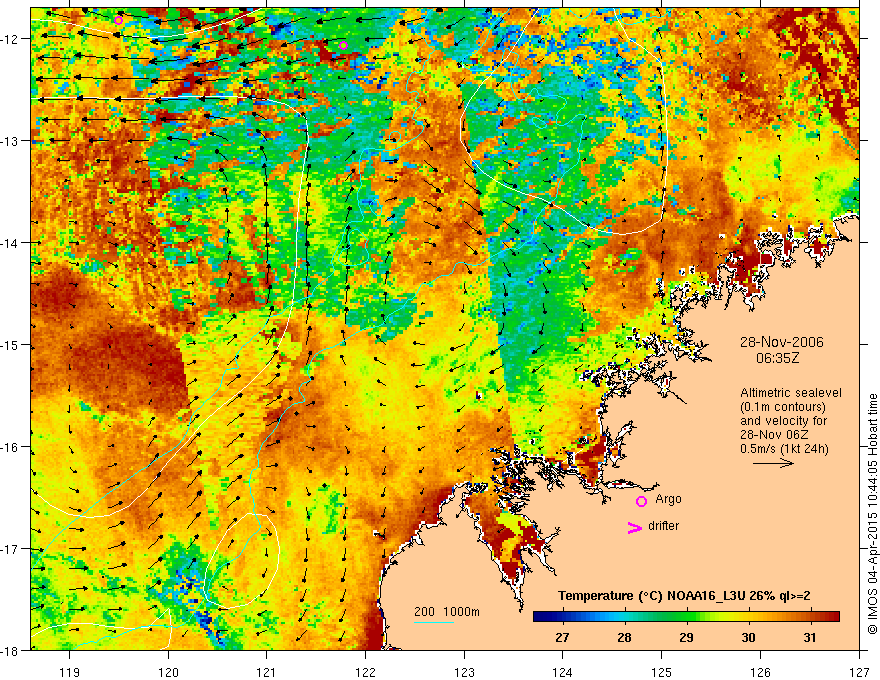Click the latitude axis label '-15'
Screen dimensions: 880x680
[10, 344]
